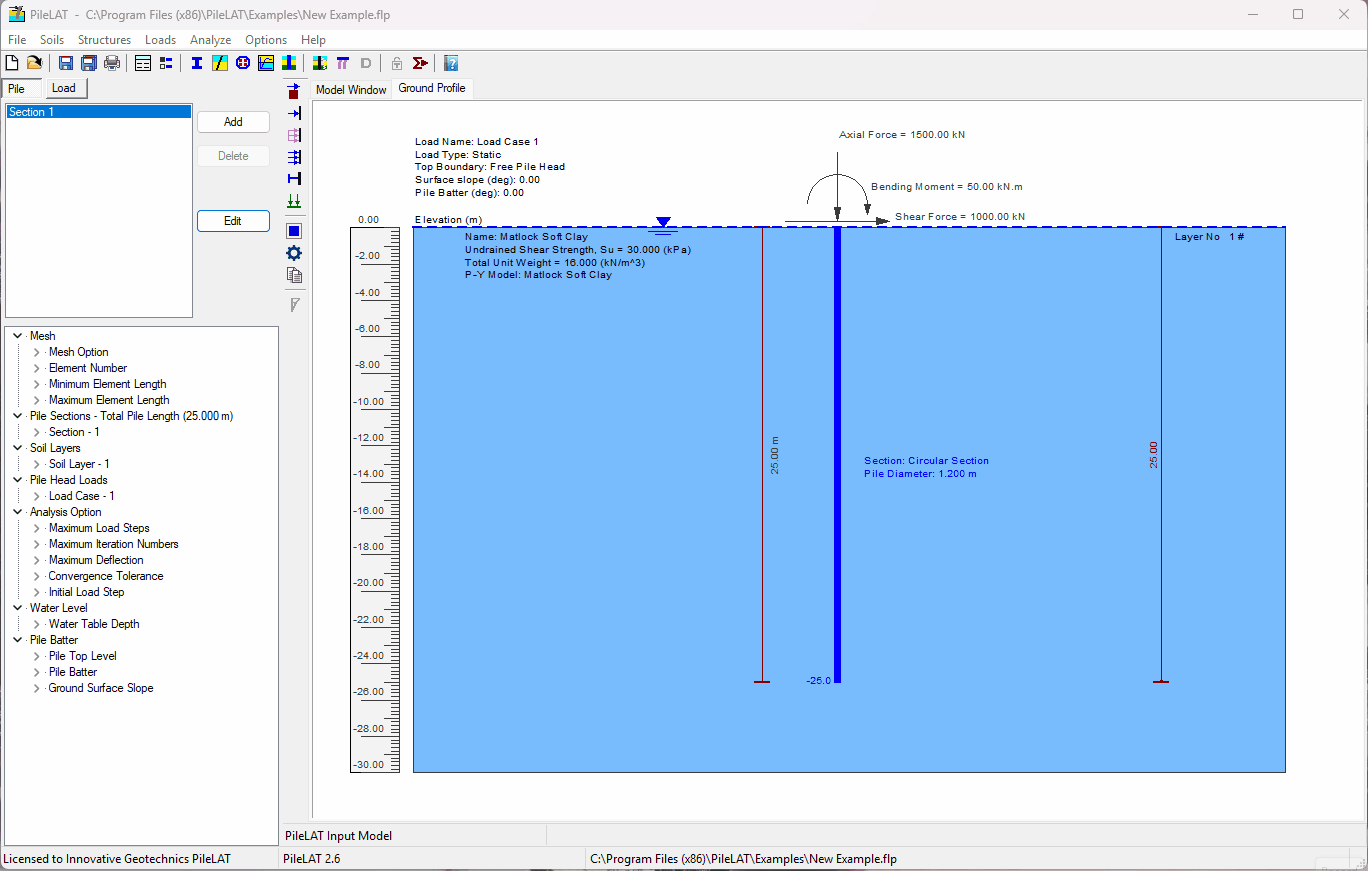Click the Add button

(233, 121)
